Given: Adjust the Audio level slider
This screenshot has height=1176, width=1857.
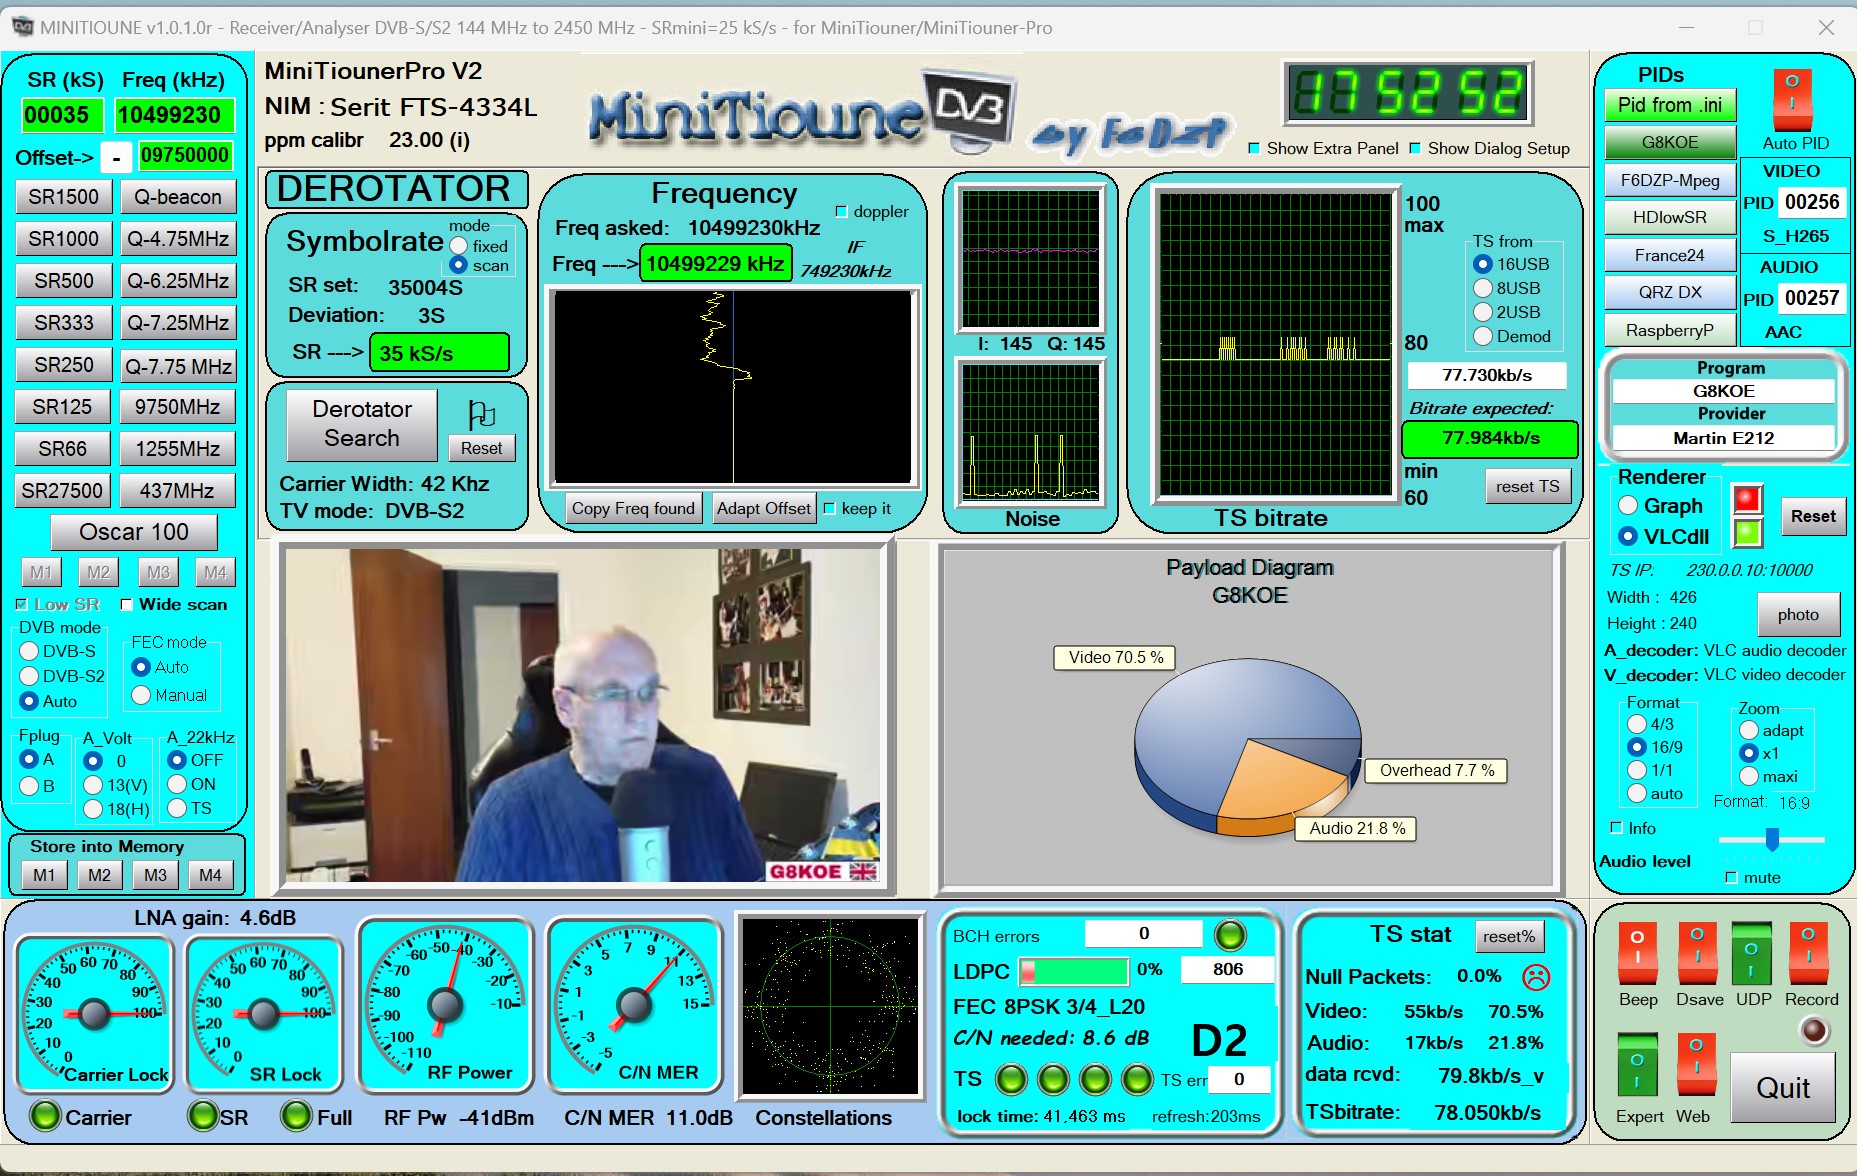Looking at the screenshot, I should 1771,839.
